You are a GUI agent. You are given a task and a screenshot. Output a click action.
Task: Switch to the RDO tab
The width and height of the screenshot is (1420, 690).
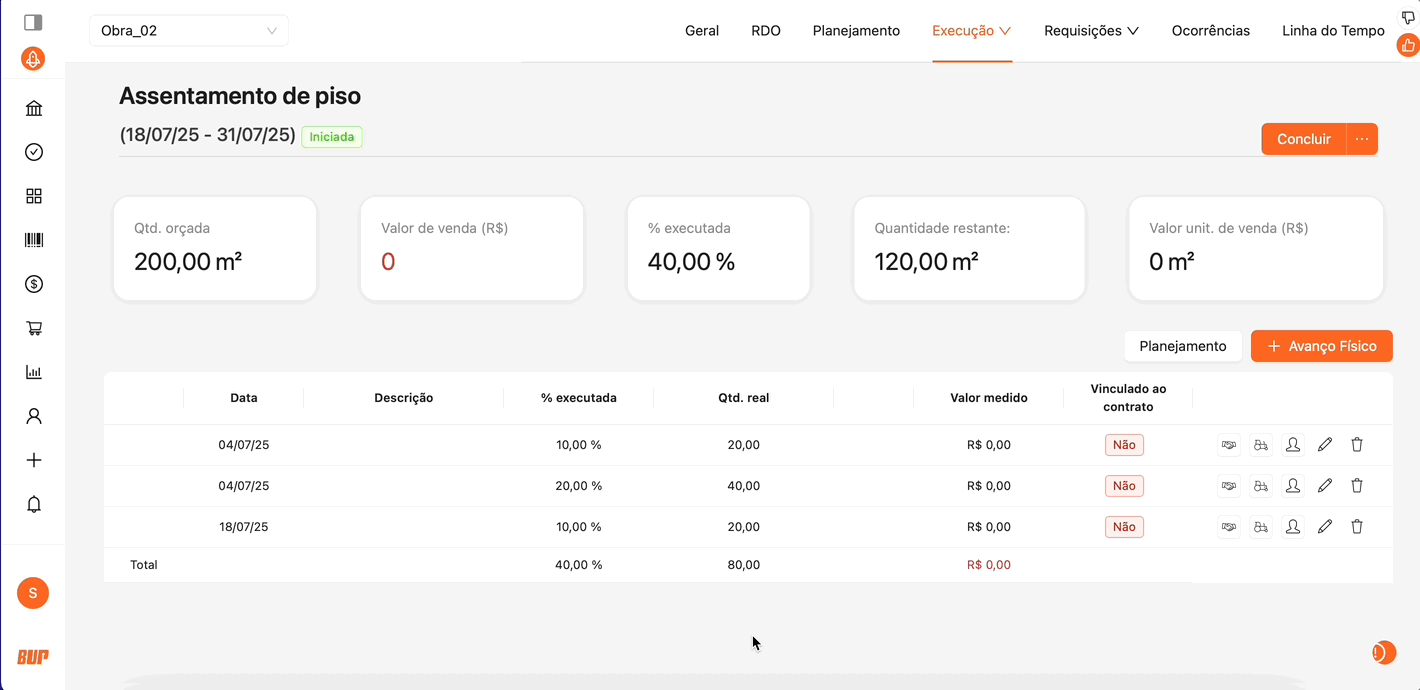pos(766,31)
